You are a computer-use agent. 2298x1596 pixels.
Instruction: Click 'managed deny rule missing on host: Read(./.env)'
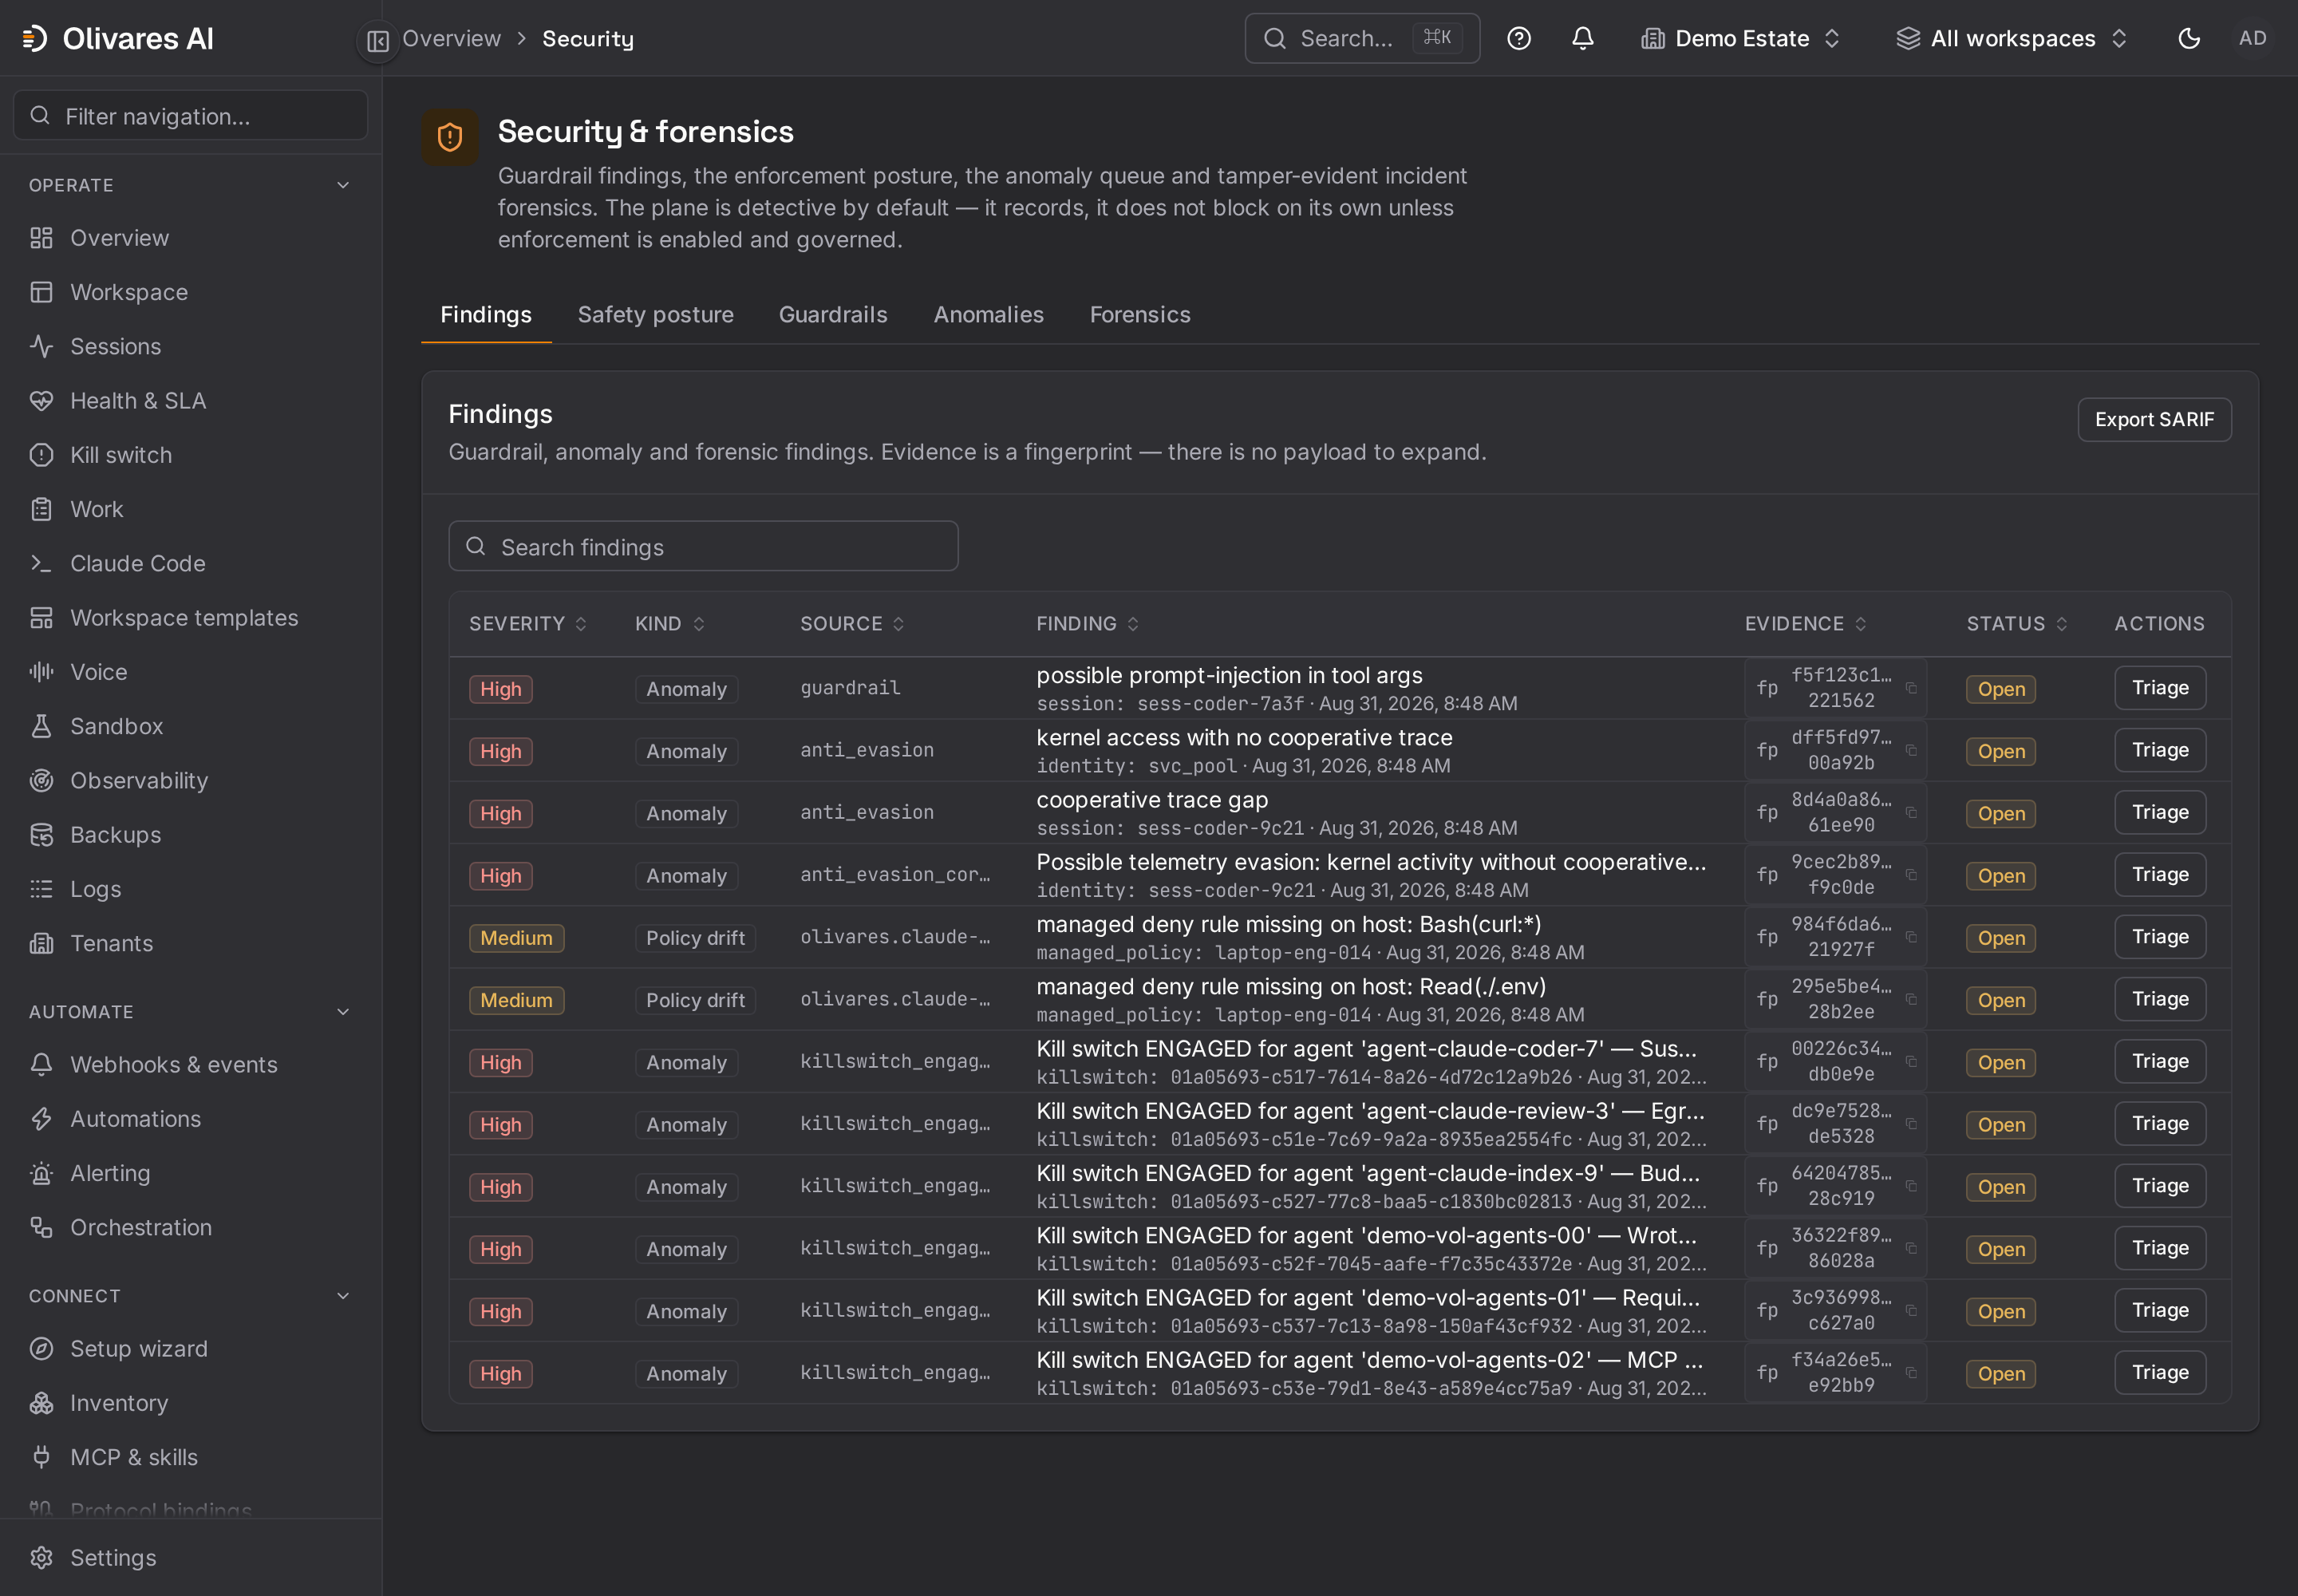pyautogui.click(x=1290, y=987)
